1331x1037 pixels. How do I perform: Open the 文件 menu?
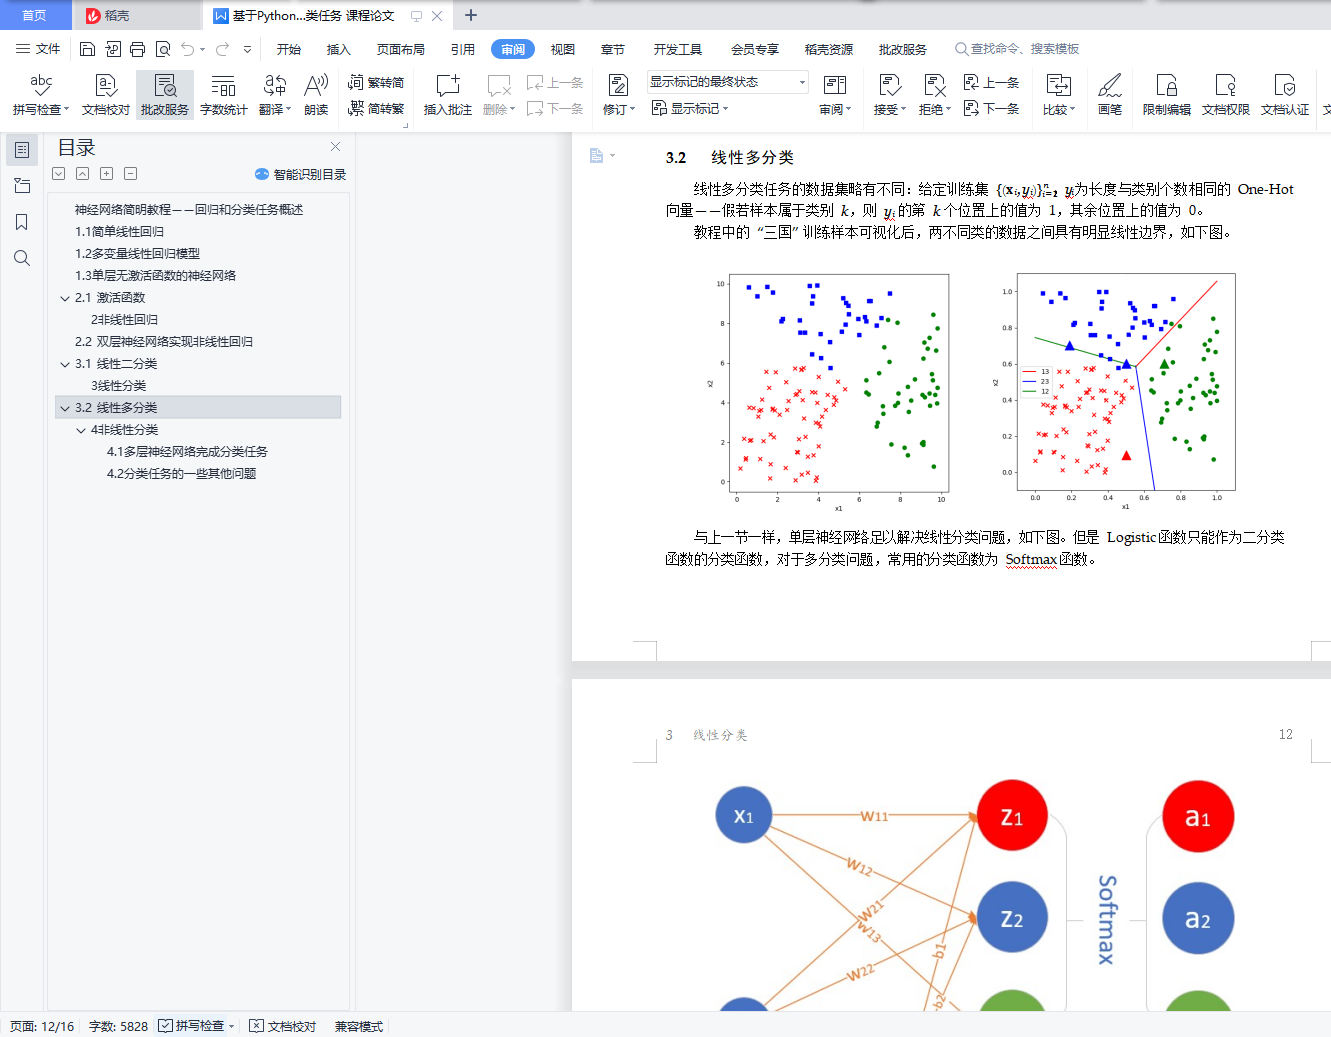tap(38, 49)
